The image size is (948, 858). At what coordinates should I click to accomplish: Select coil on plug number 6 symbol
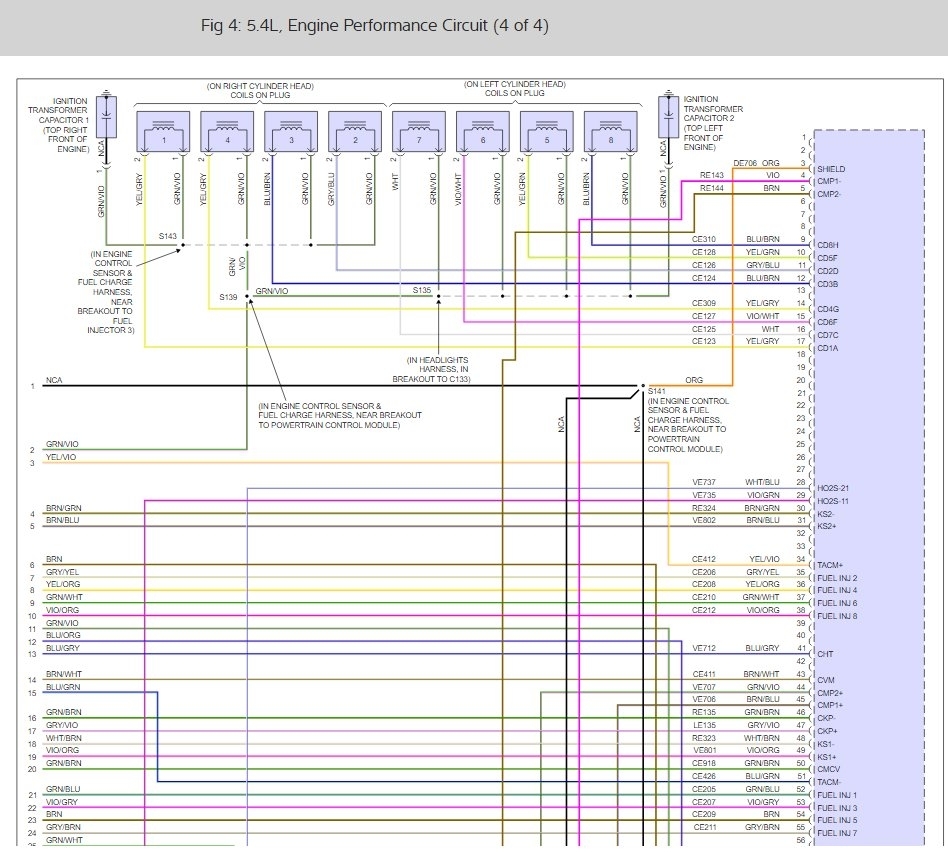click(483, 131)
